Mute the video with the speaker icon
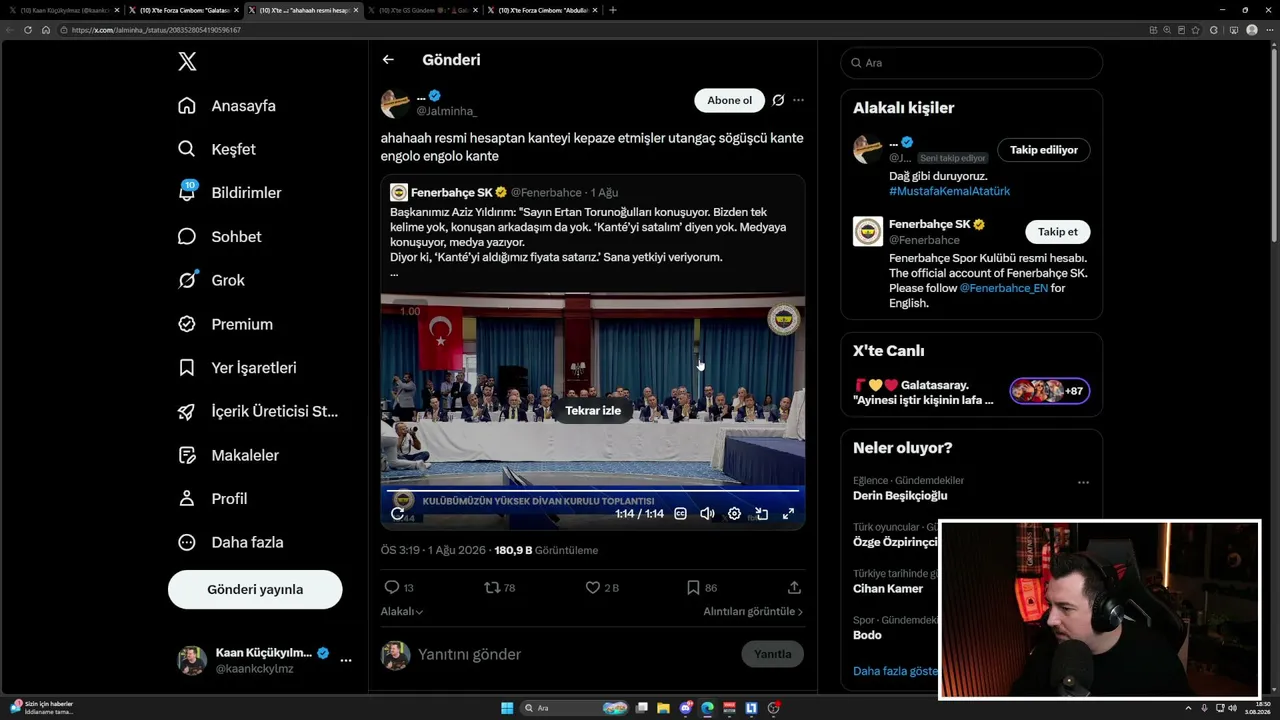Screen dimensions: 1280x720 point(707,514)
